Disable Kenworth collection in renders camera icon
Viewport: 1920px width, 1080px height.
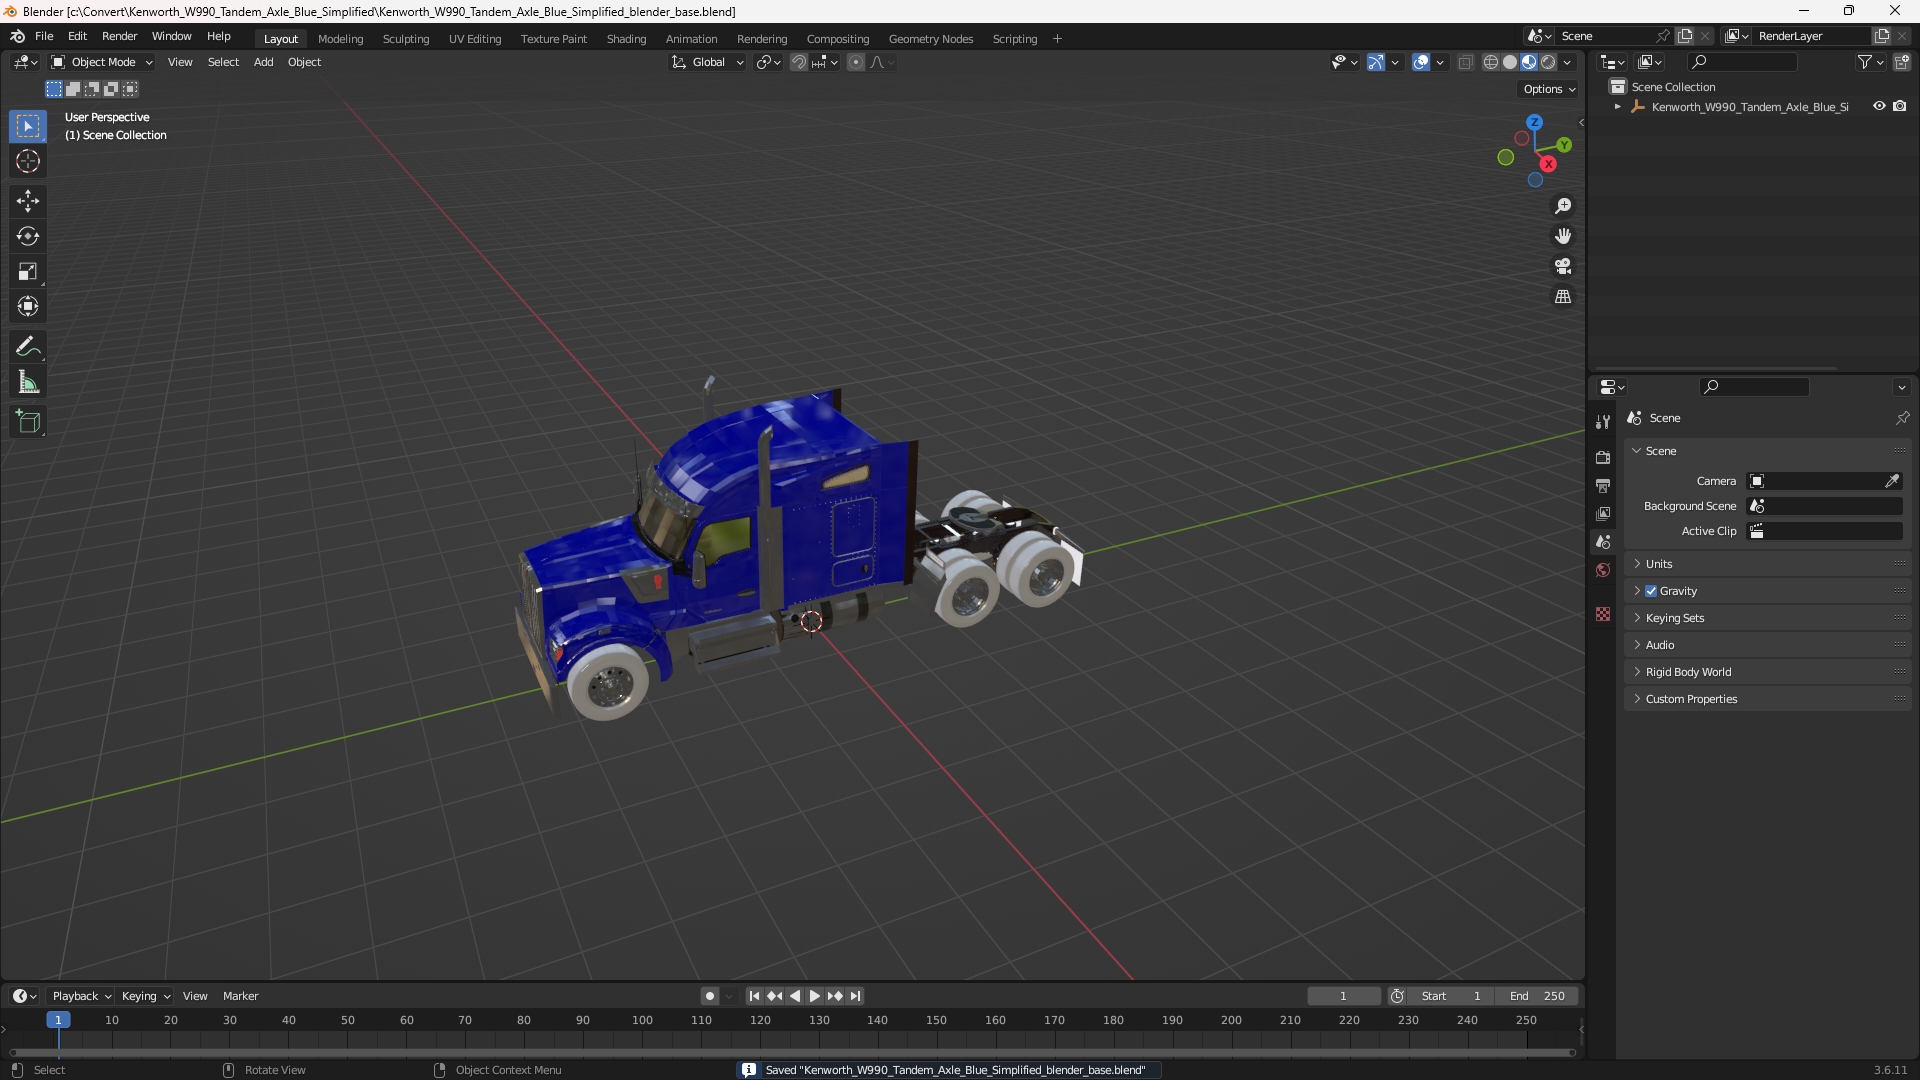tap(1900, 106)
